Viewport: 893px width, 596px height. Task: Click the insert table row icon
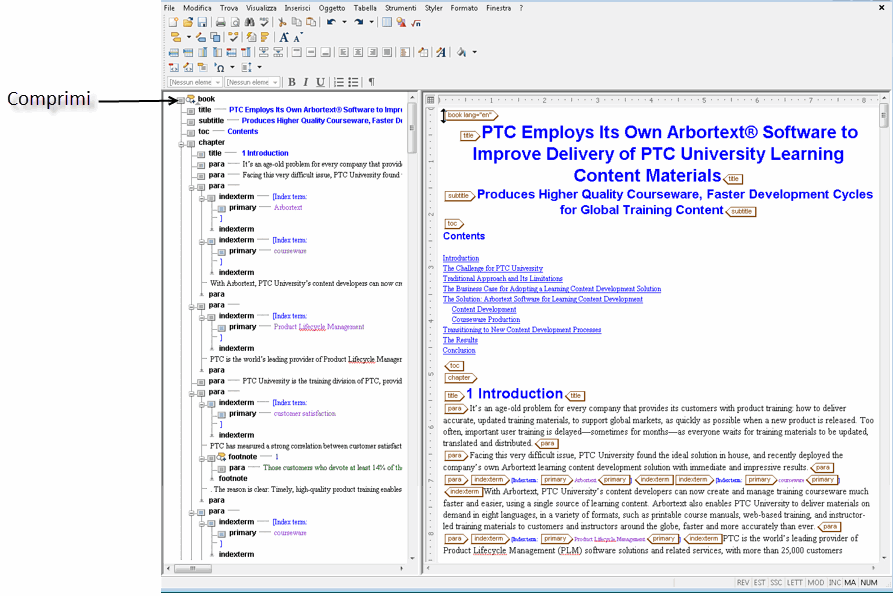174,52
